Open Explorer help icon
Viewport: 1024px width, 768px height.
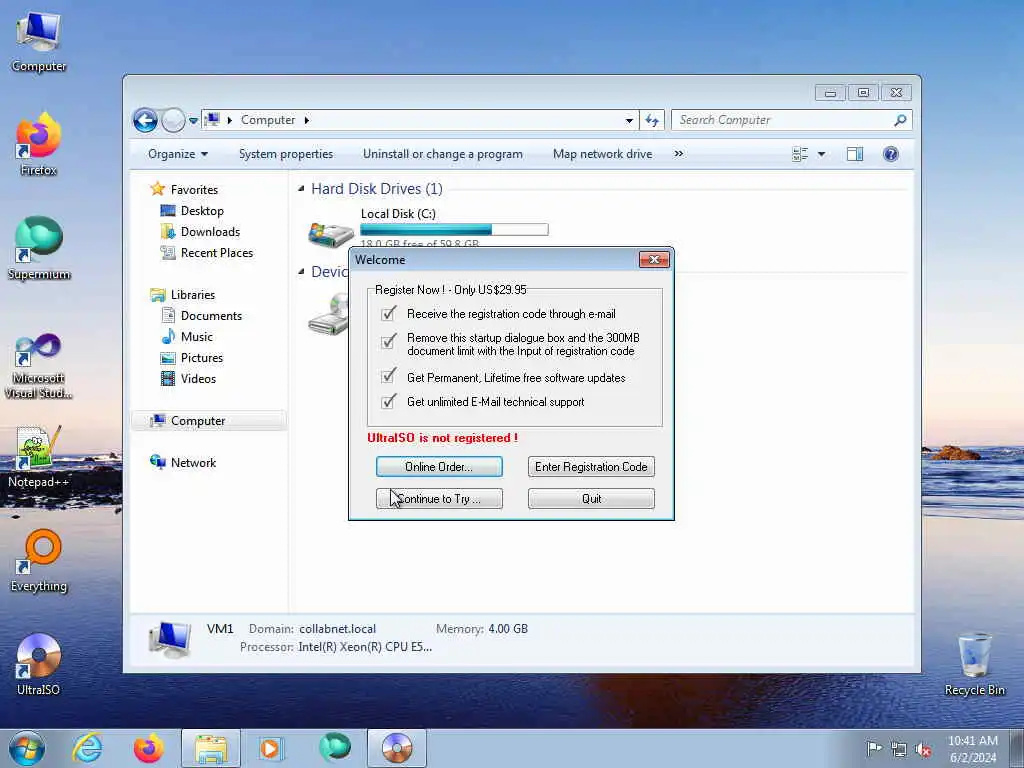891,154
